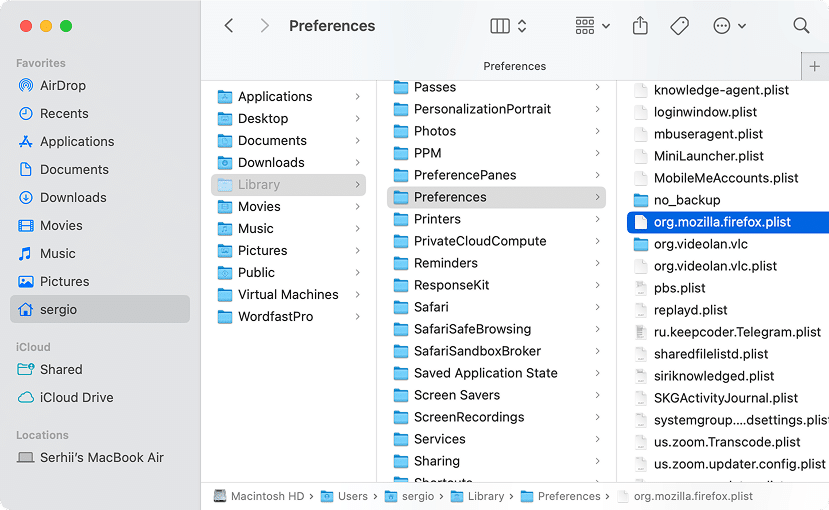Select the sergio home folder in sidebar
The image size is (829, 510).
[100, 309]
